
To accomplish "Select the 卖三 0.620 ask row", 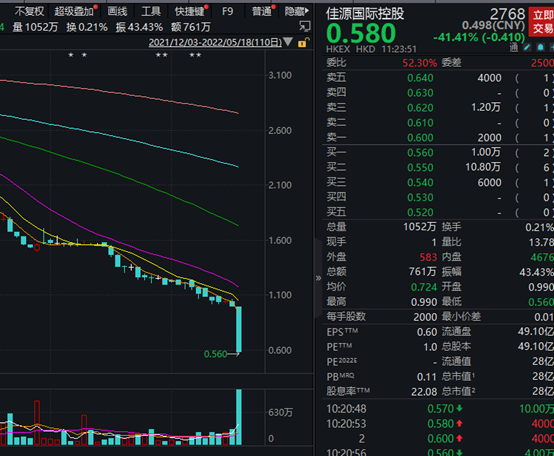I will 438,108.
